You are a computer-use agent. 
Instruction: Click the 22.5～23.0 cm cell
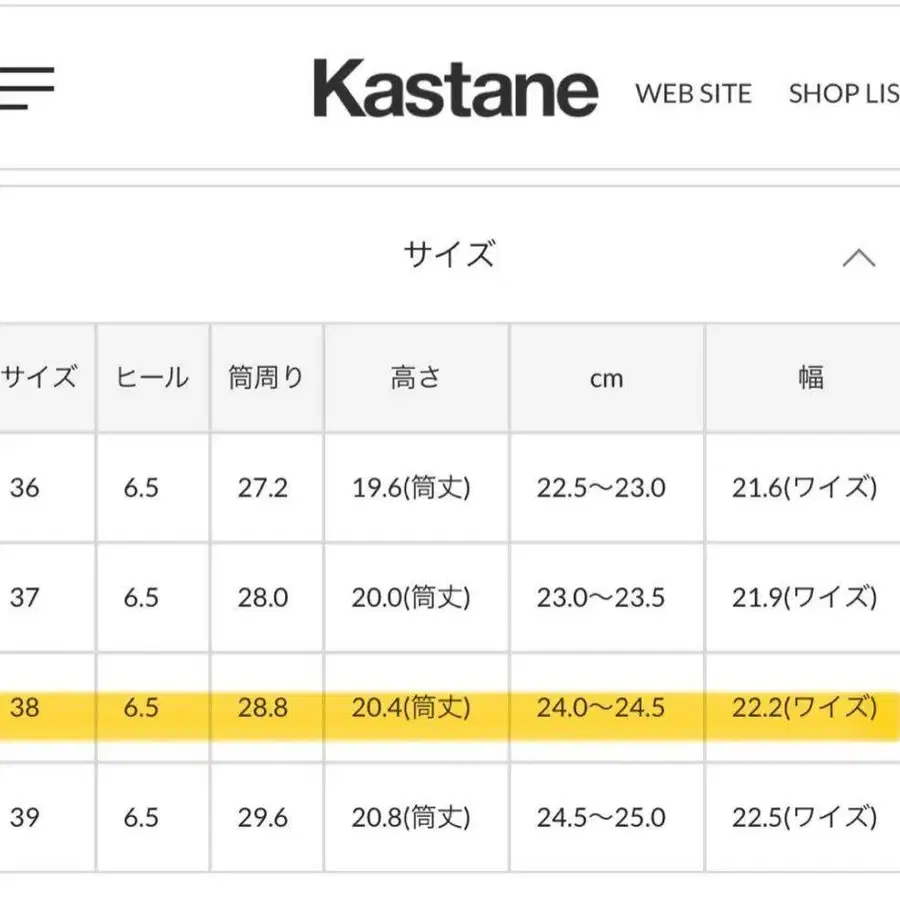click(600, 488)
